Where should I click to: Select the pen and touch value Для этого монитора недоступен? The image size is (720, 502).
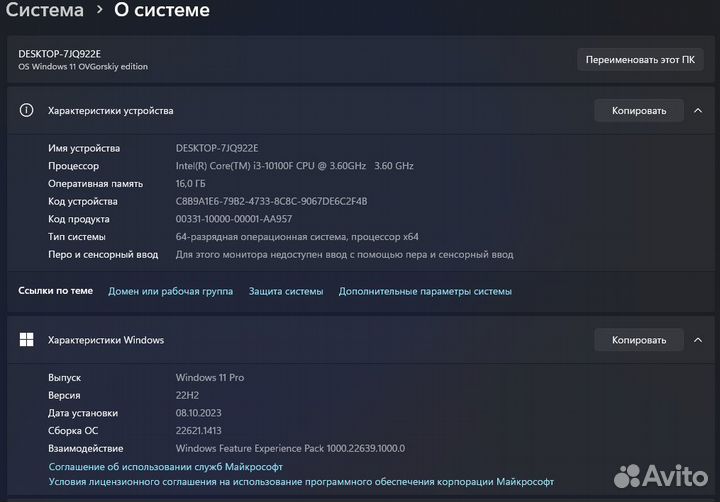click(344, 254)
